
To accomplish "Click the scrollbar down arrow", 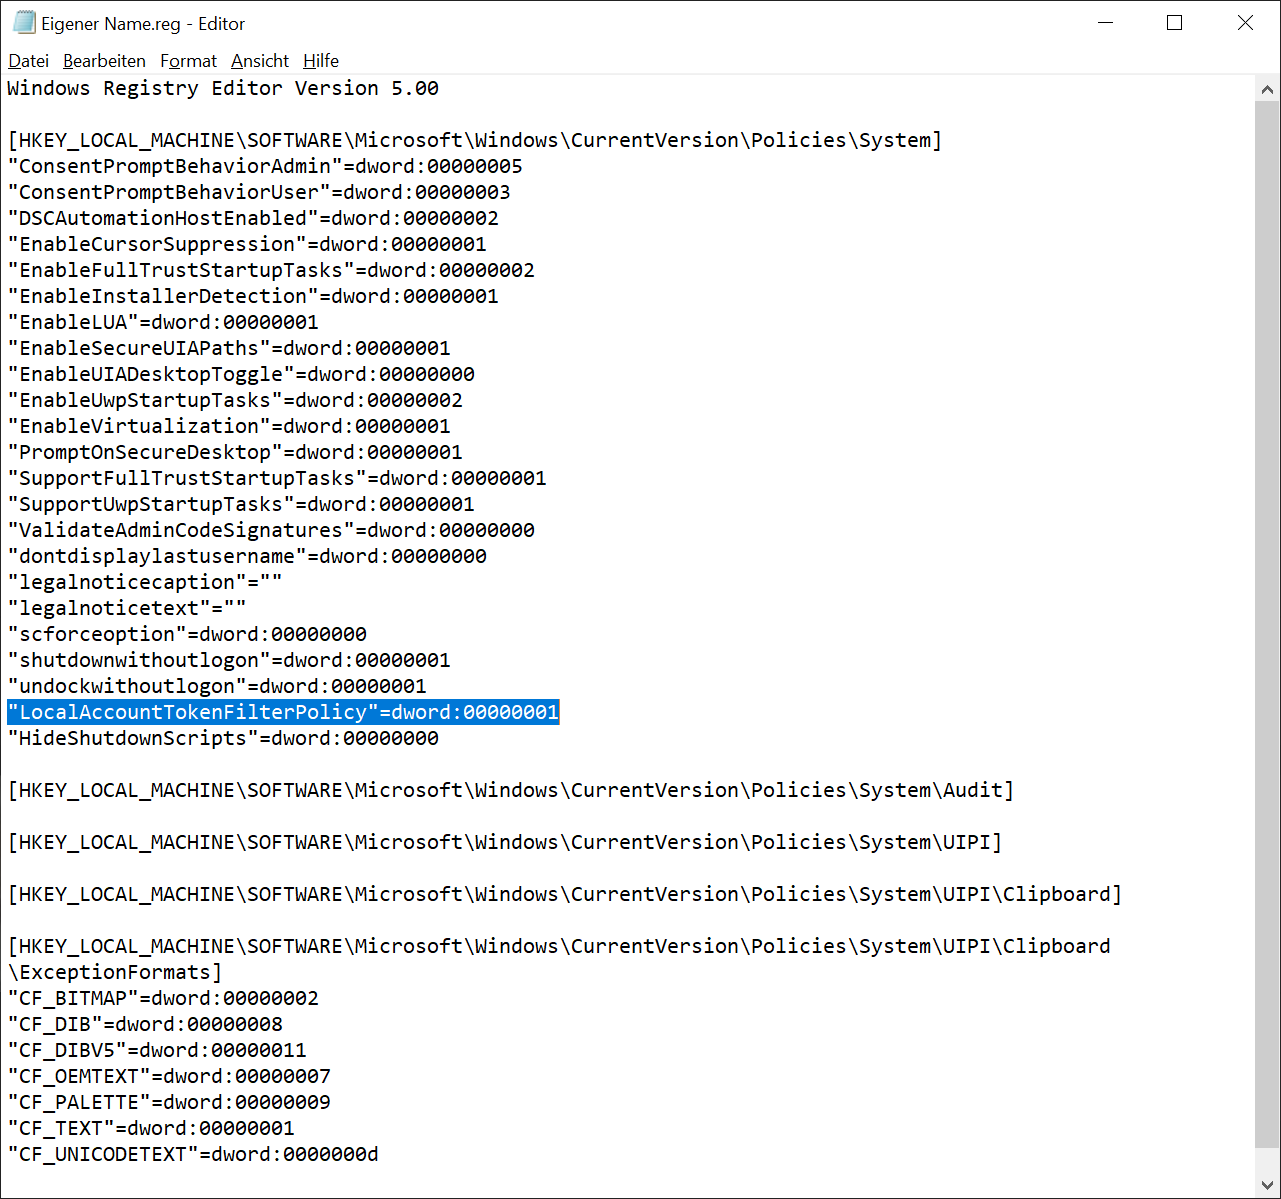I will (x=1267, y=1184).
